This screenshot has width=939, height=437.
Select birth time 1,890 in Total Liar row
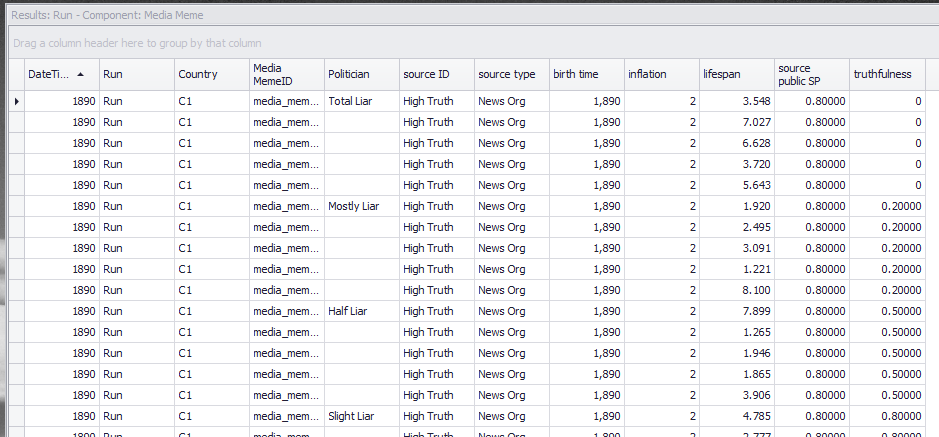click(x=586, y=101)
